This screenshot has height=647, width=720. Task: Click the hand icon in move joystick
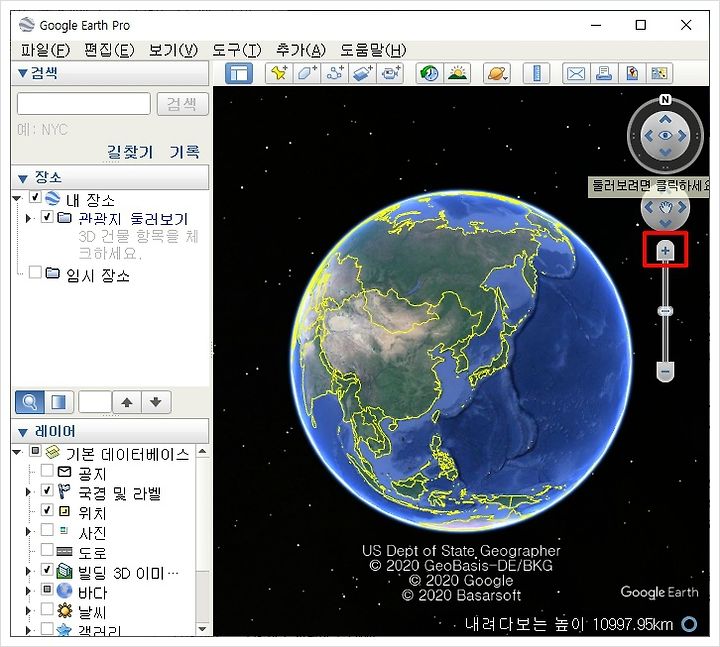[x=665, y=208]
